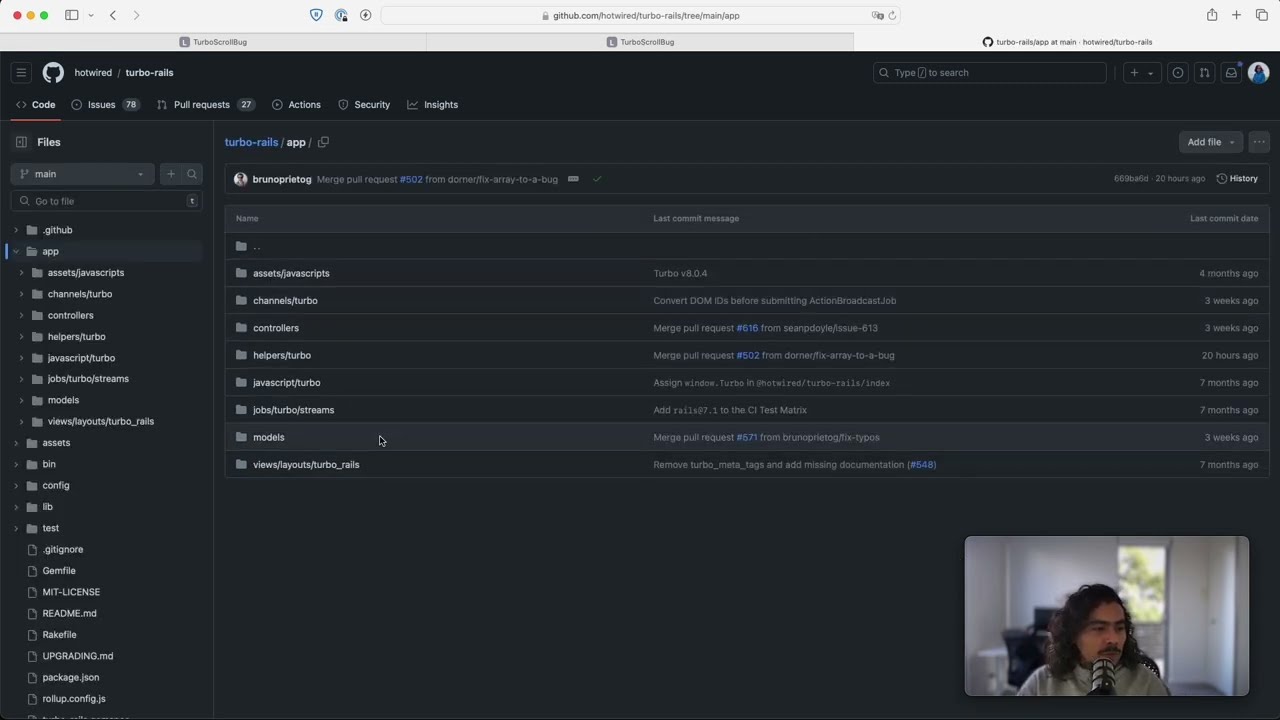The image size is (1280, 720).
Task: Expand the commit message ellipsis button
Action: click(x=573, y=179)
